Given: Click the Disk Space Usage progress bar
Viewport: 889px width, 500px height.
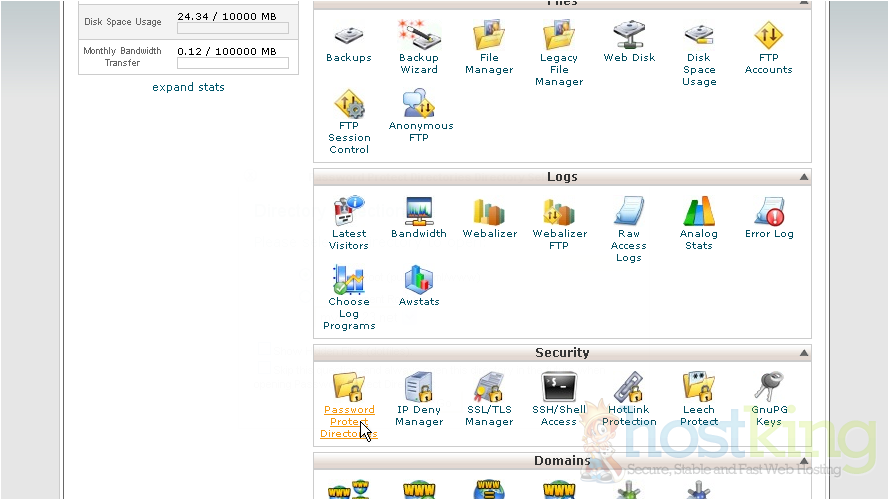Looking at the screenshot, I should [232, 29].
